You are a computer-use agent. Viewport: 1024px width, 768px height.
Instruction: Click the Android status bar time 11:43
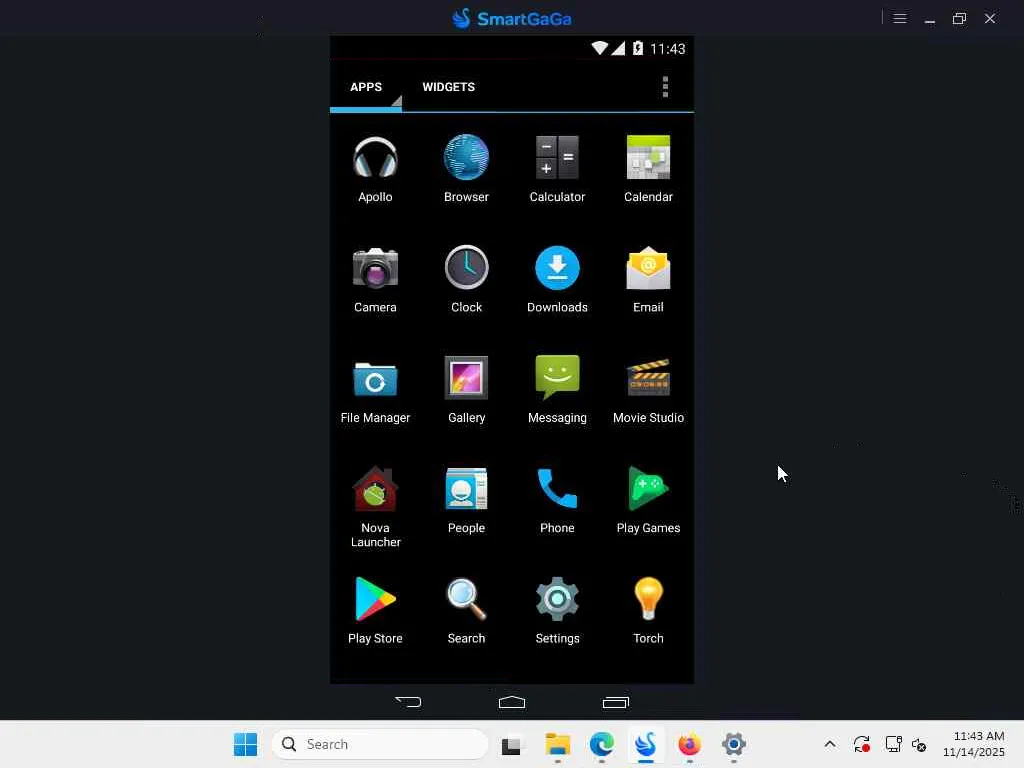tap(667, 49)
